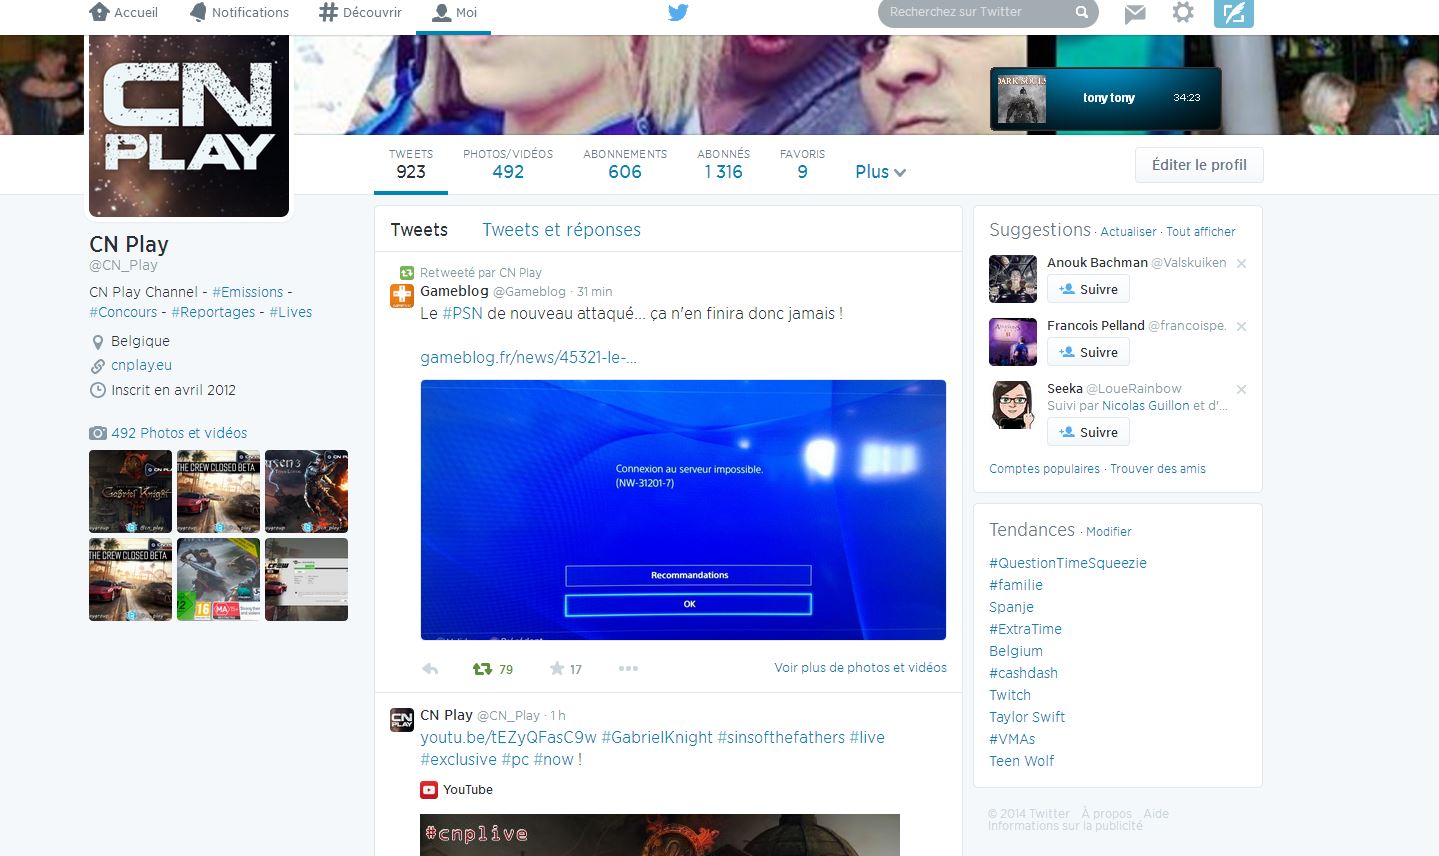Open direct messages envelope icon
1439x856 pixels.
coord(1135,13)
